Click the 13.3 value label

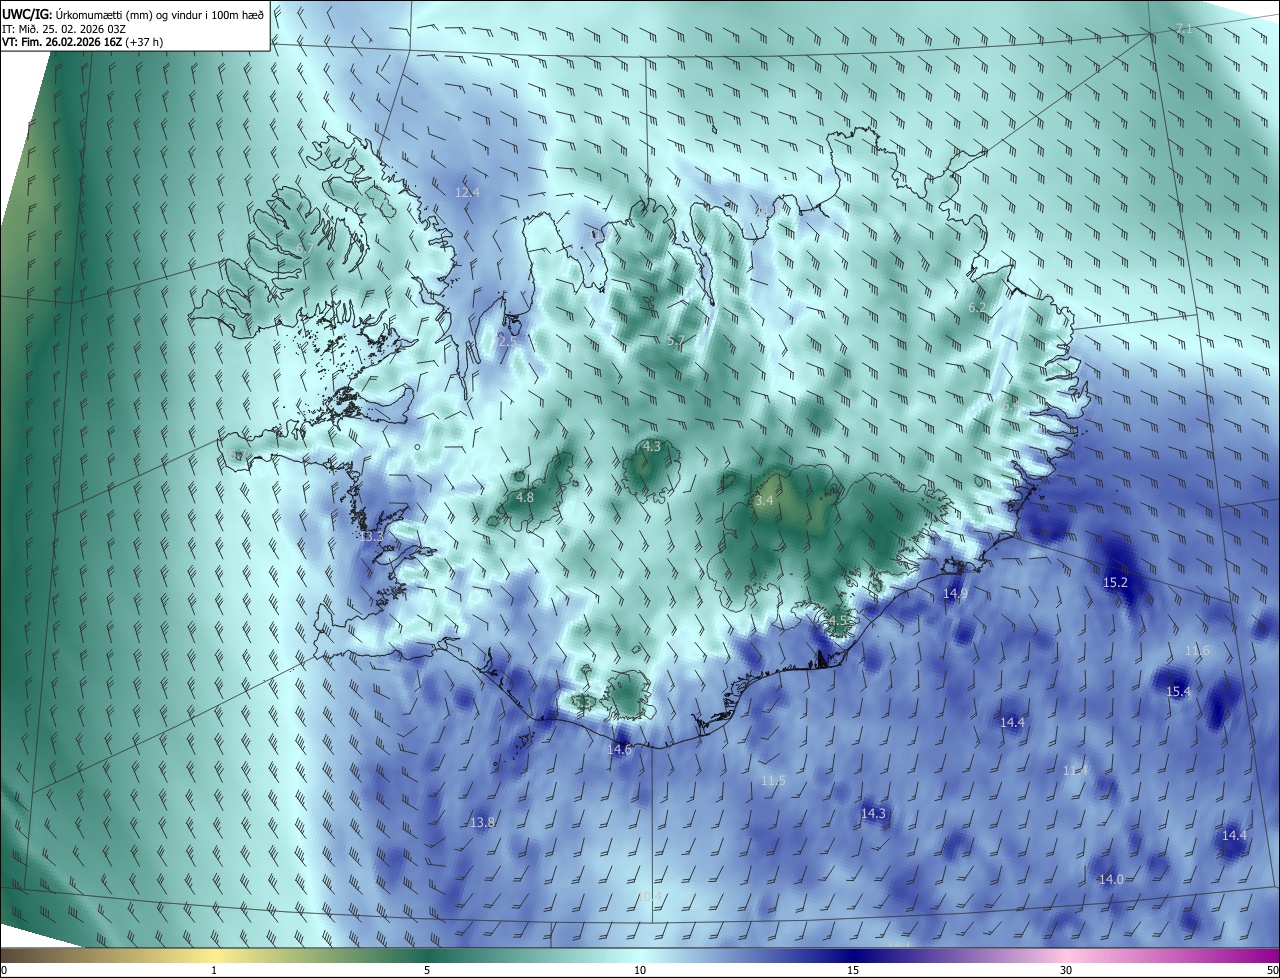click(371, 537)
